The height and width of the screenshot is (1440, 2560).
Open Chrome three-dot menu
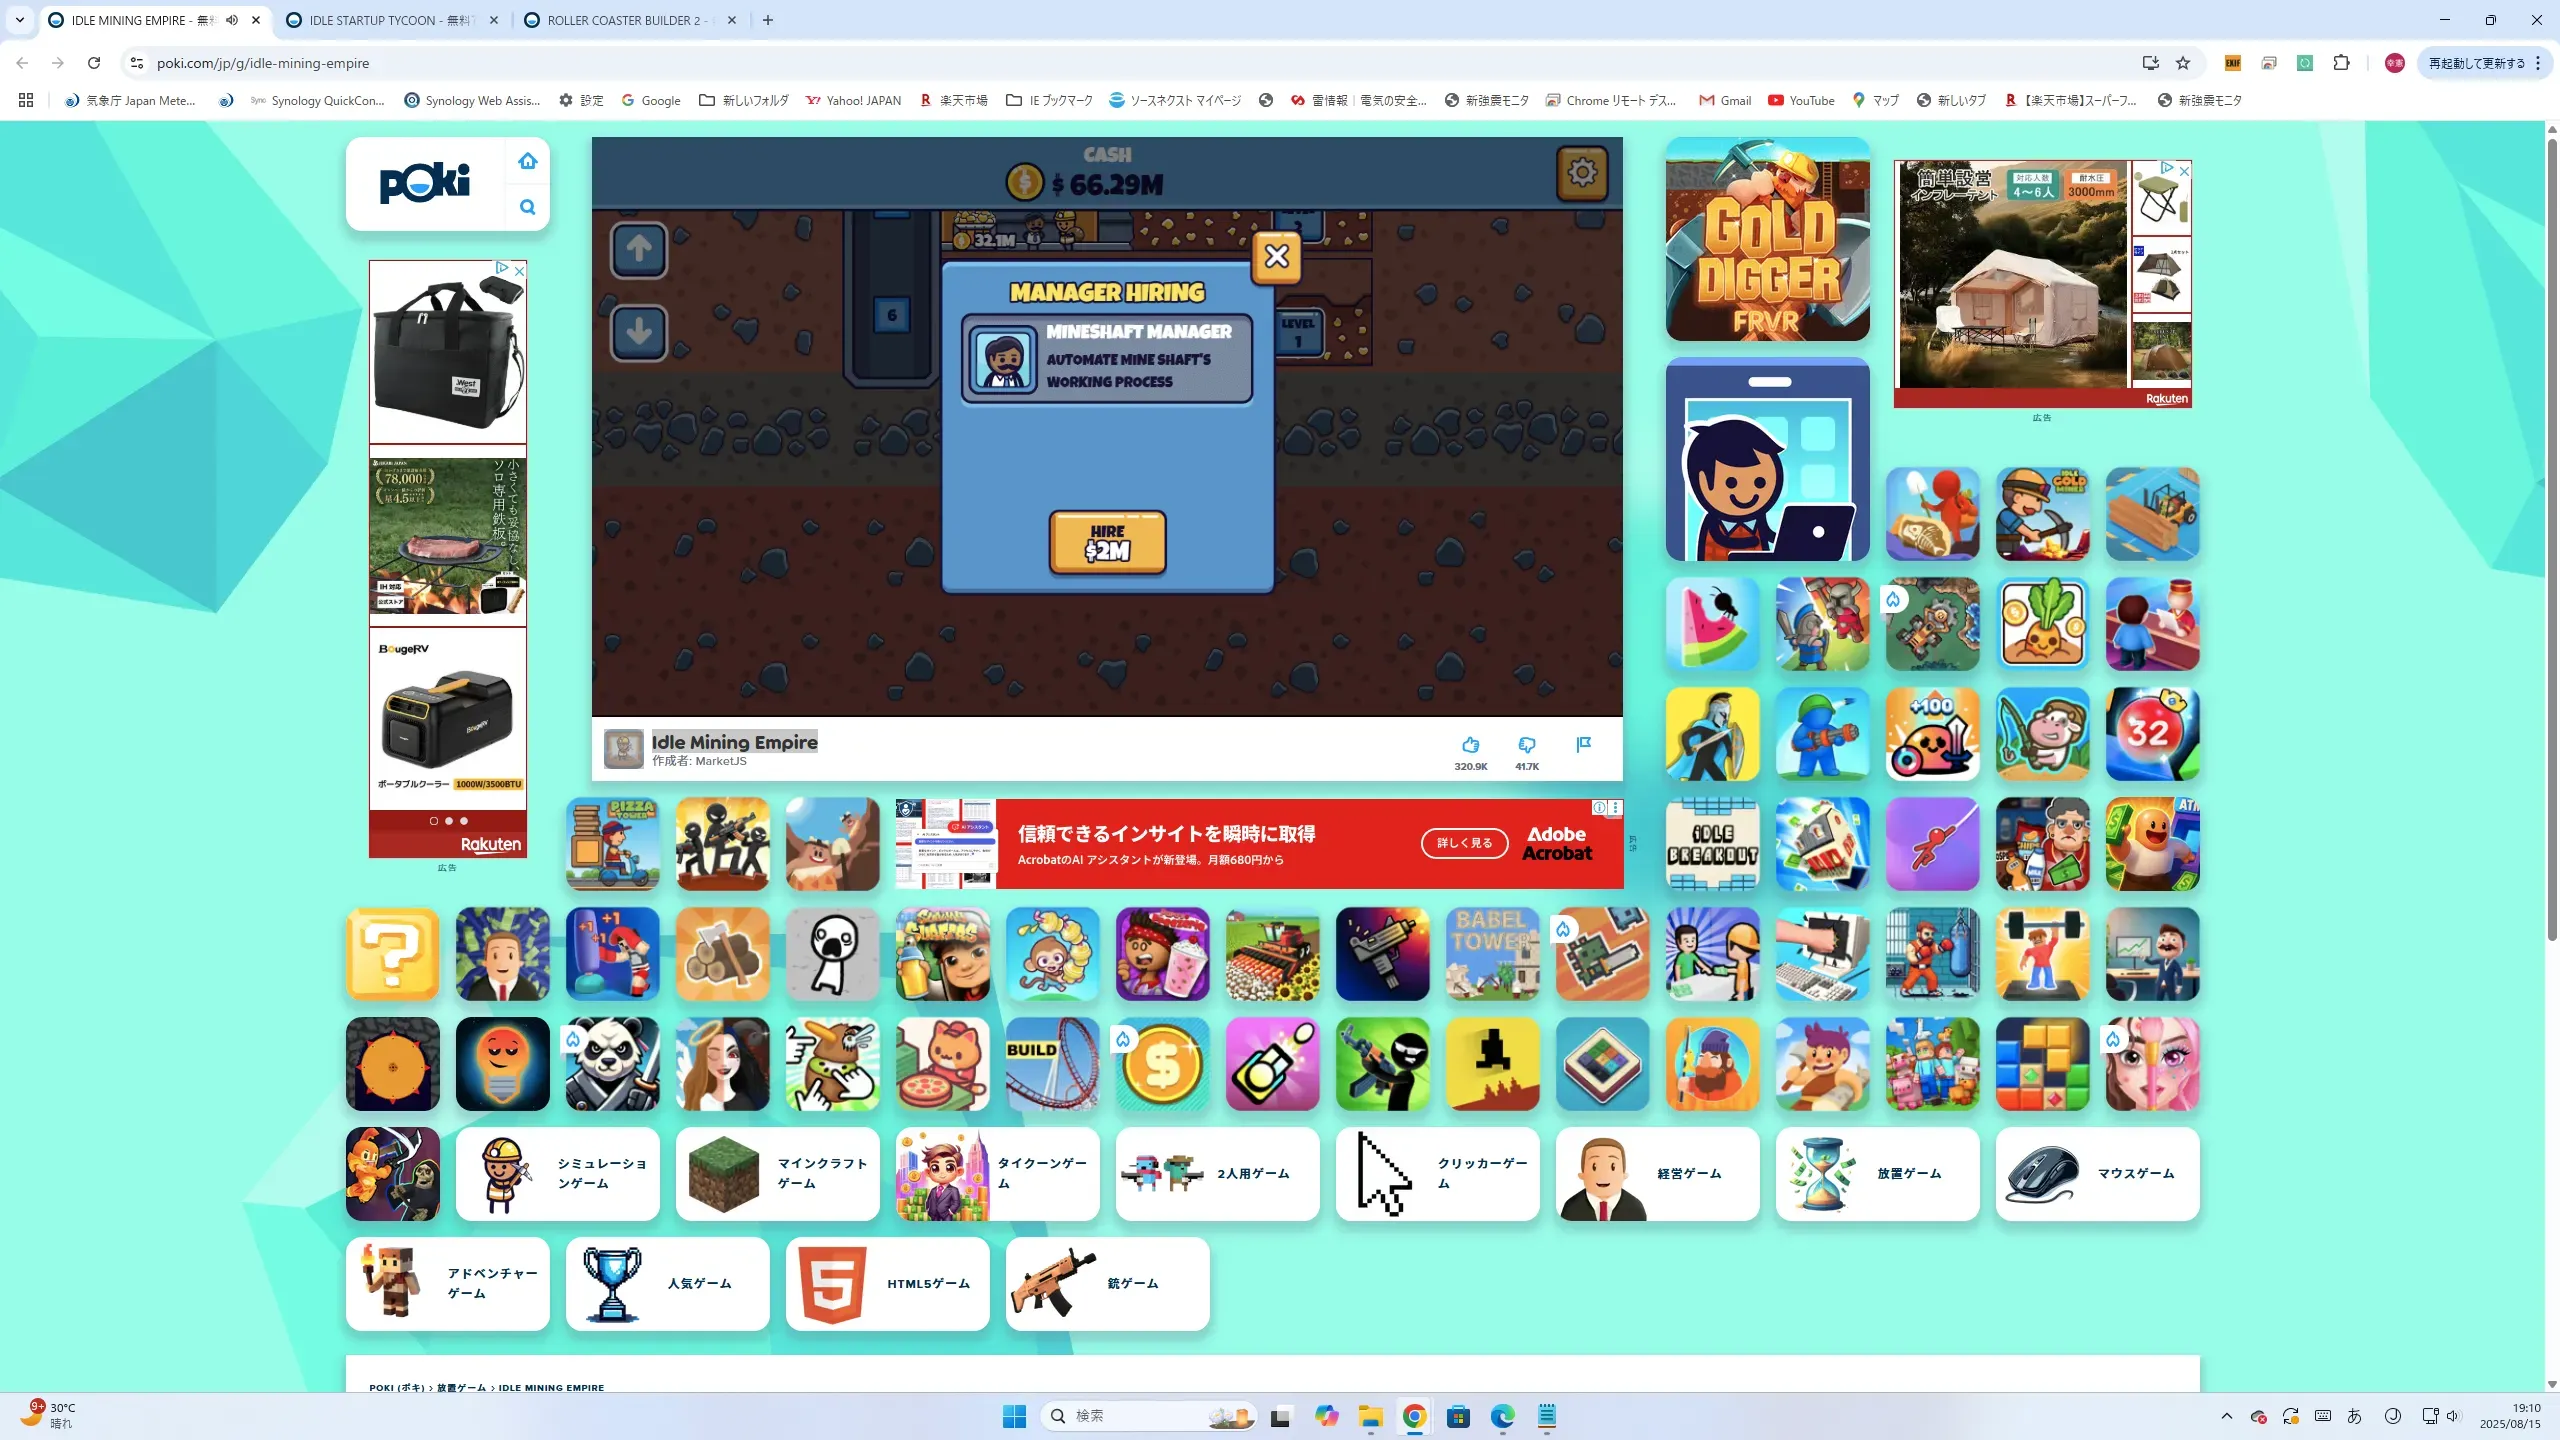click(x=2538, y=63)
